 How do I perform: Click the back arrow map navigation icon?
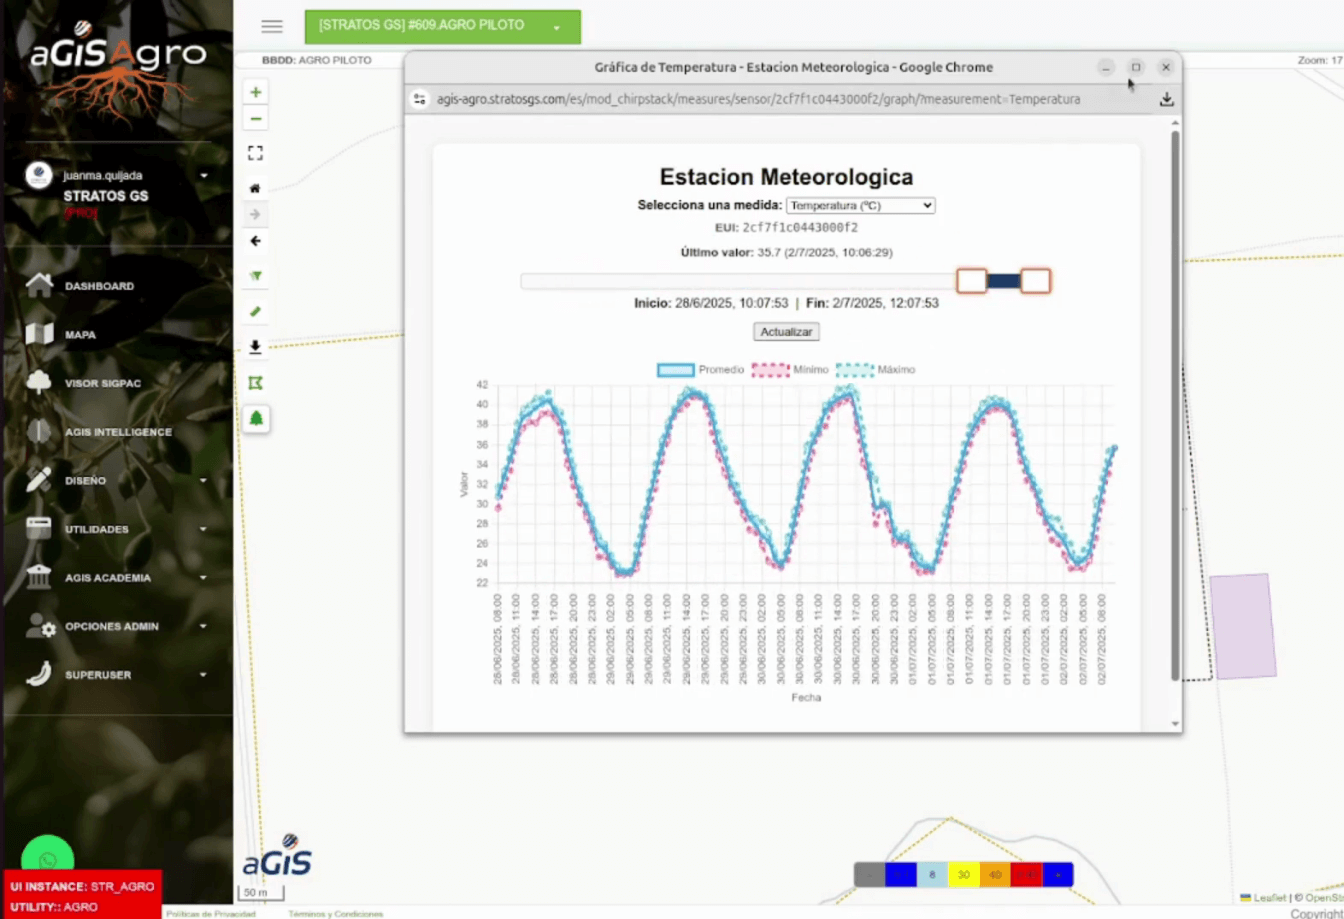[256, 241]
